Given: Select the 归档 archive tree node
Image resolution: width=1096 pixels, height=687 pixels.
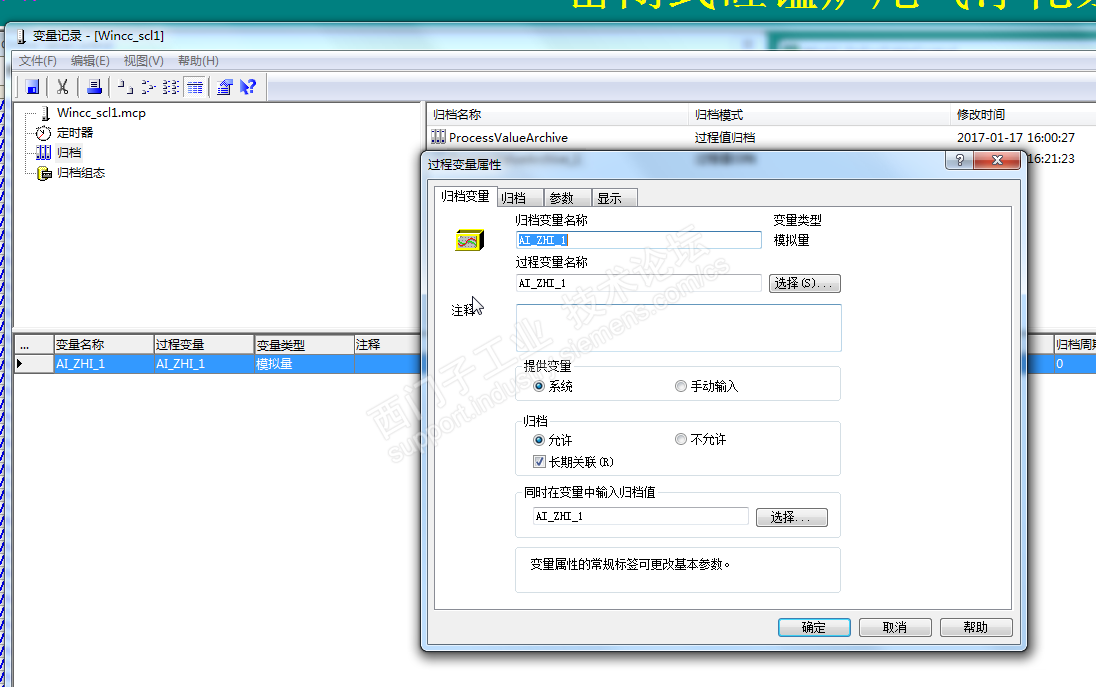Looking at the screenshot, I should 68,152.
